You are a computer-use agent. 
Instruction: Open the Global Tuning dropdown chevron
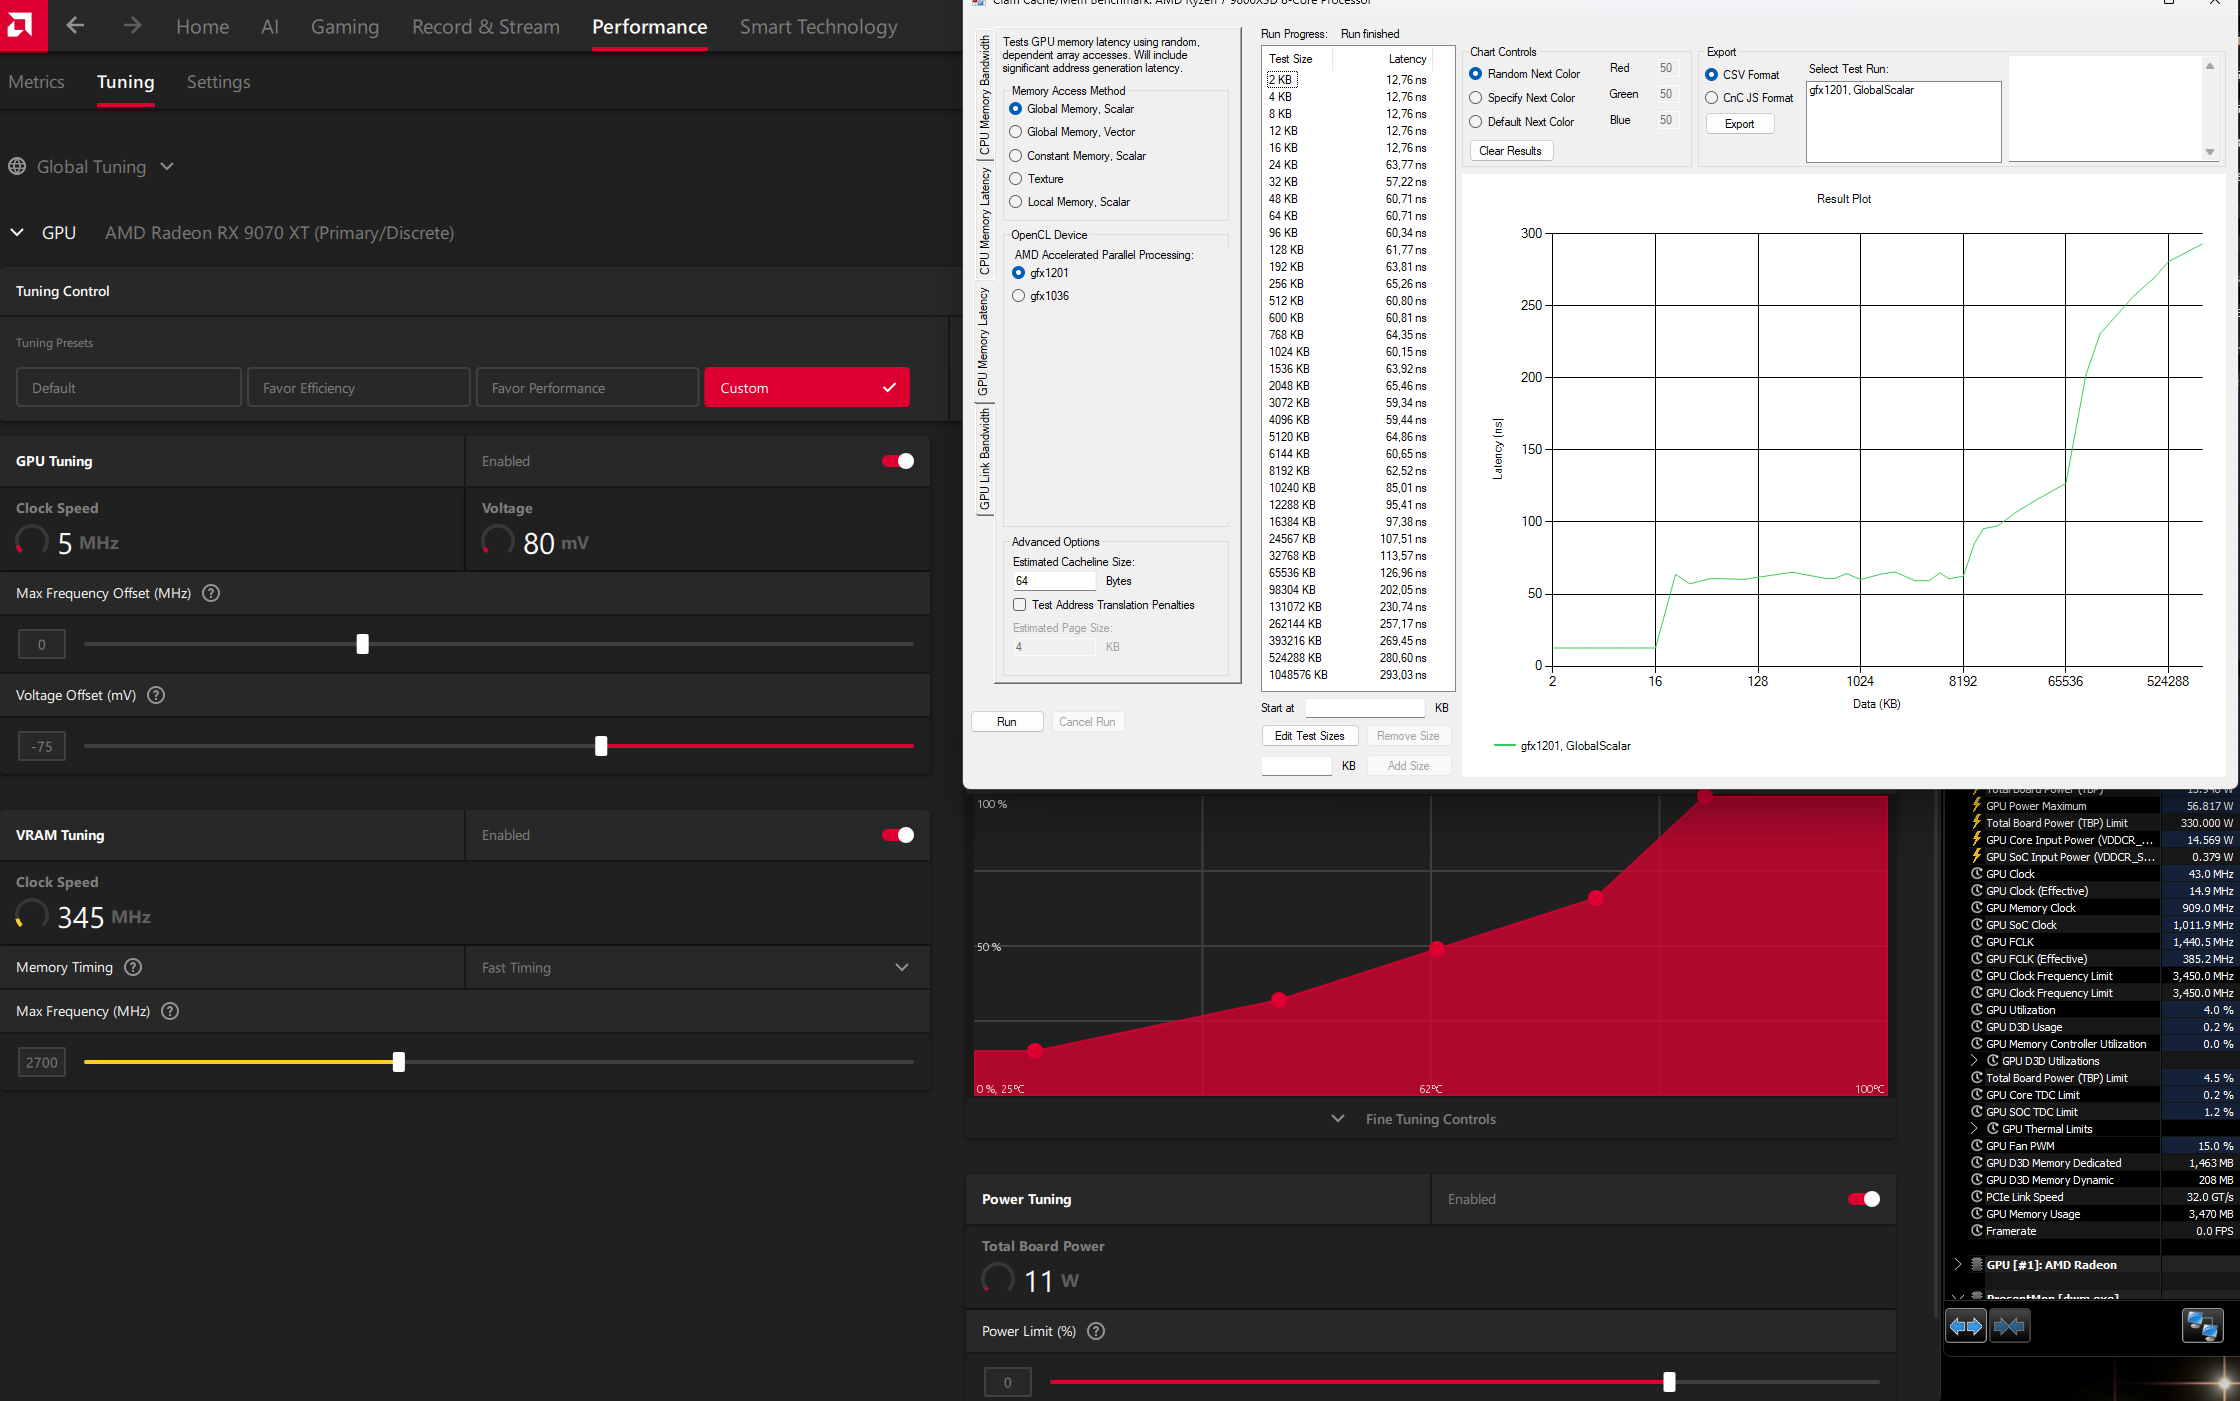(167, 167)
